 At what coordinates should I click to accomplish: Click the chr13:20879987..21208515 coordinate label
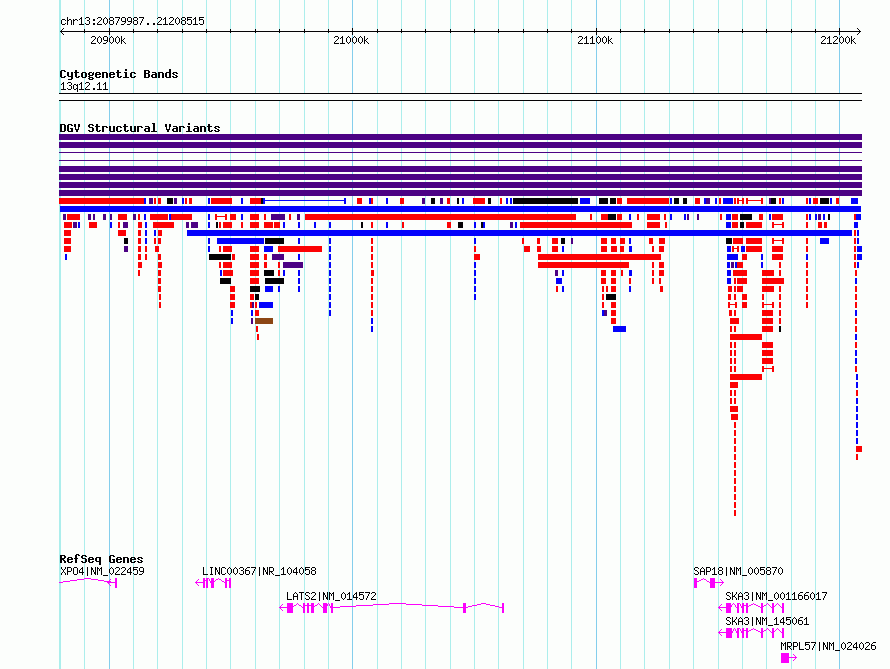tap(132, 22)
